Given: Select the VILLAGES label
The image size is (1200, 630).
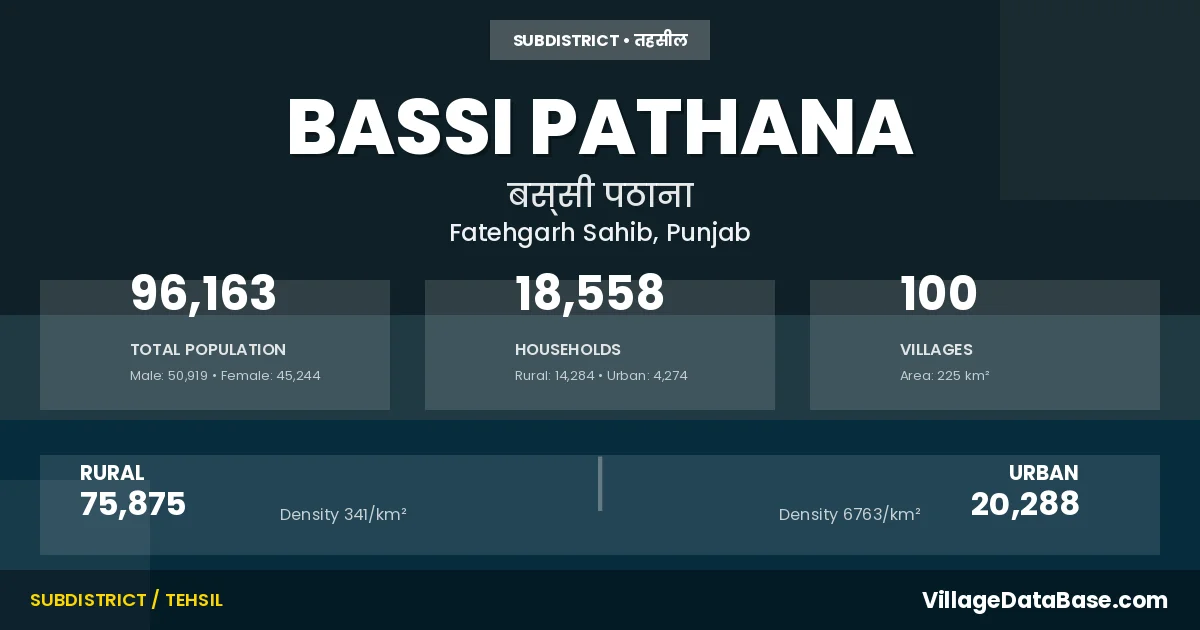Looking at the screenshot, I should [x=936, y=350].
